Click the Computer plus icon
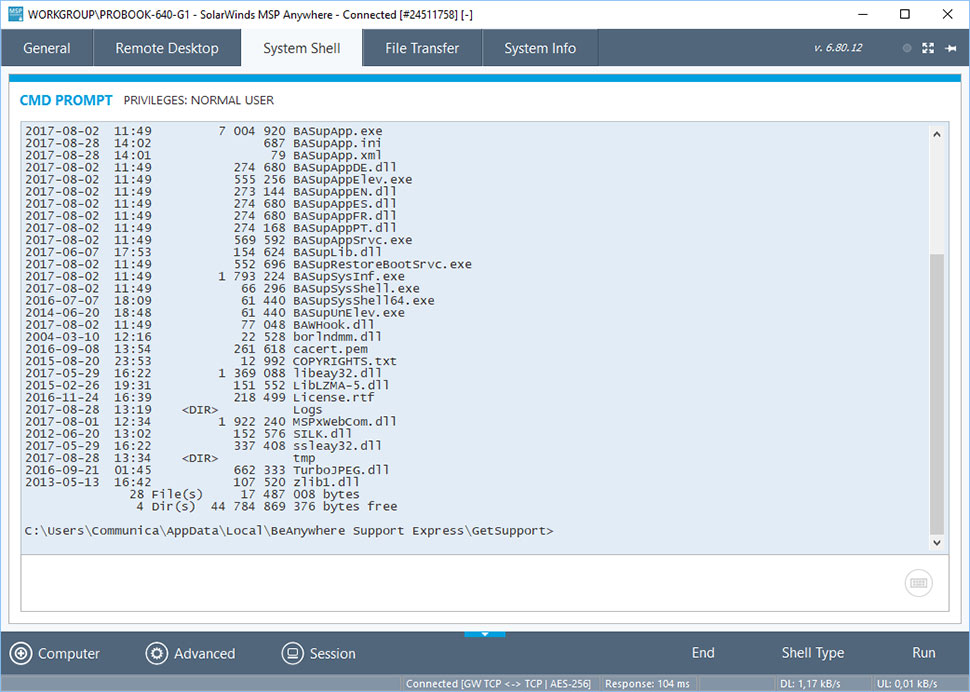970x692 pixels. pyautogui.click(x=20, y=653)
